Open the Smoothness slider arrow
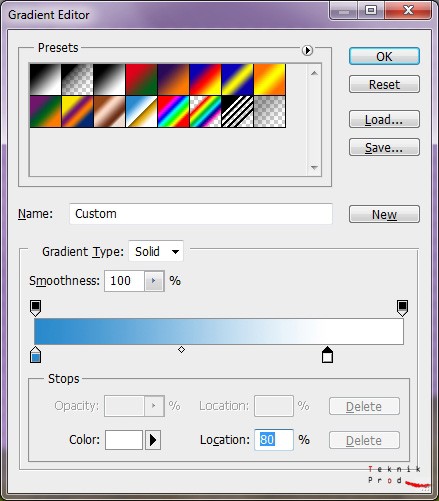Screen dimensions: 439x501 154,281
